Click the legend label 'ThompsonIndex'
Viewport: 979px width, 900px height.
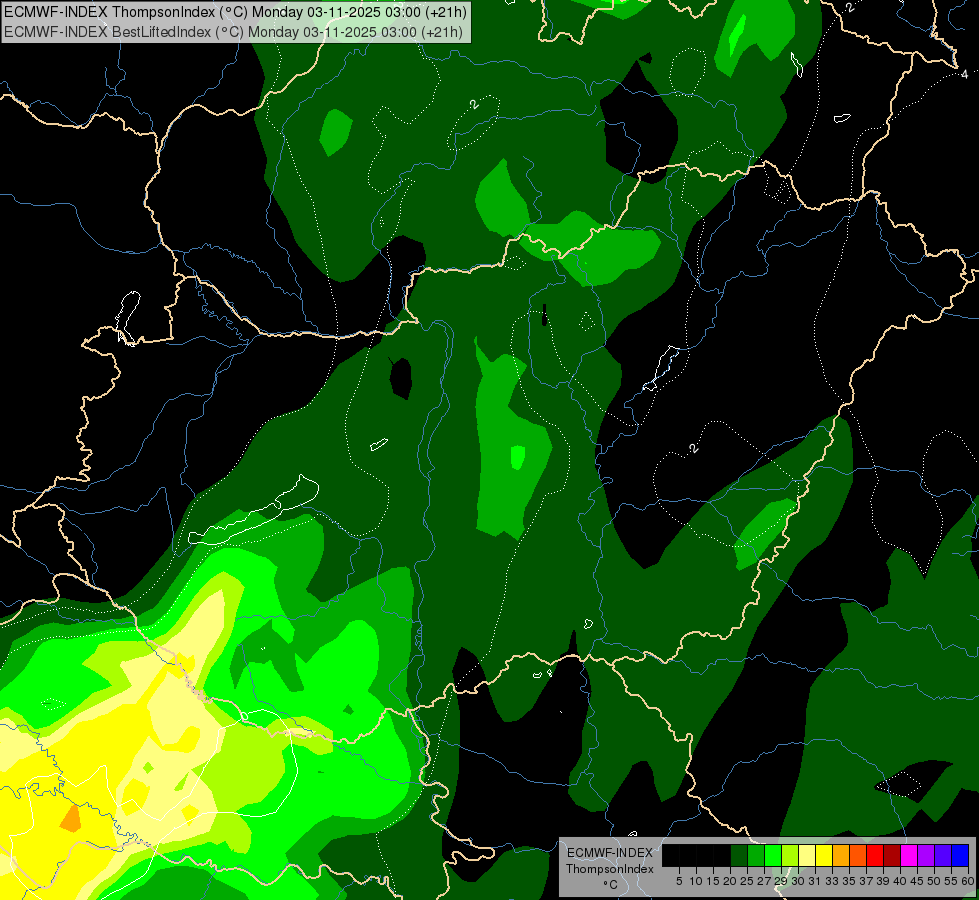coord(610,869)
